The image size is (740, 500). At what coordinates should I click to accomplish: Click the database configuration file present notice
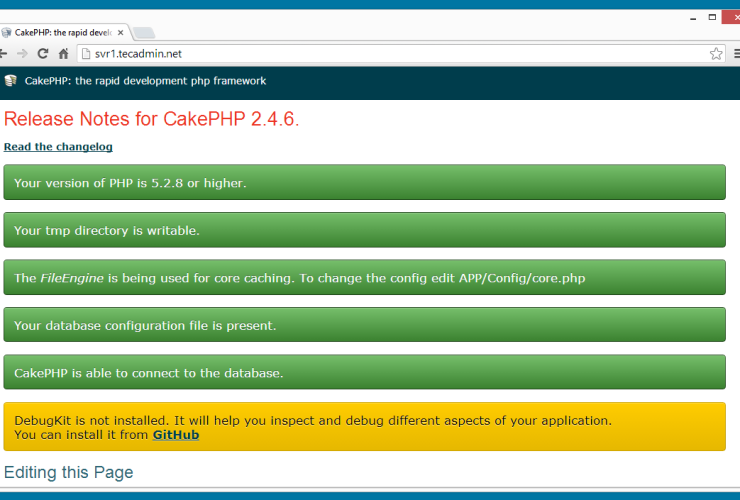pos(364,325)
